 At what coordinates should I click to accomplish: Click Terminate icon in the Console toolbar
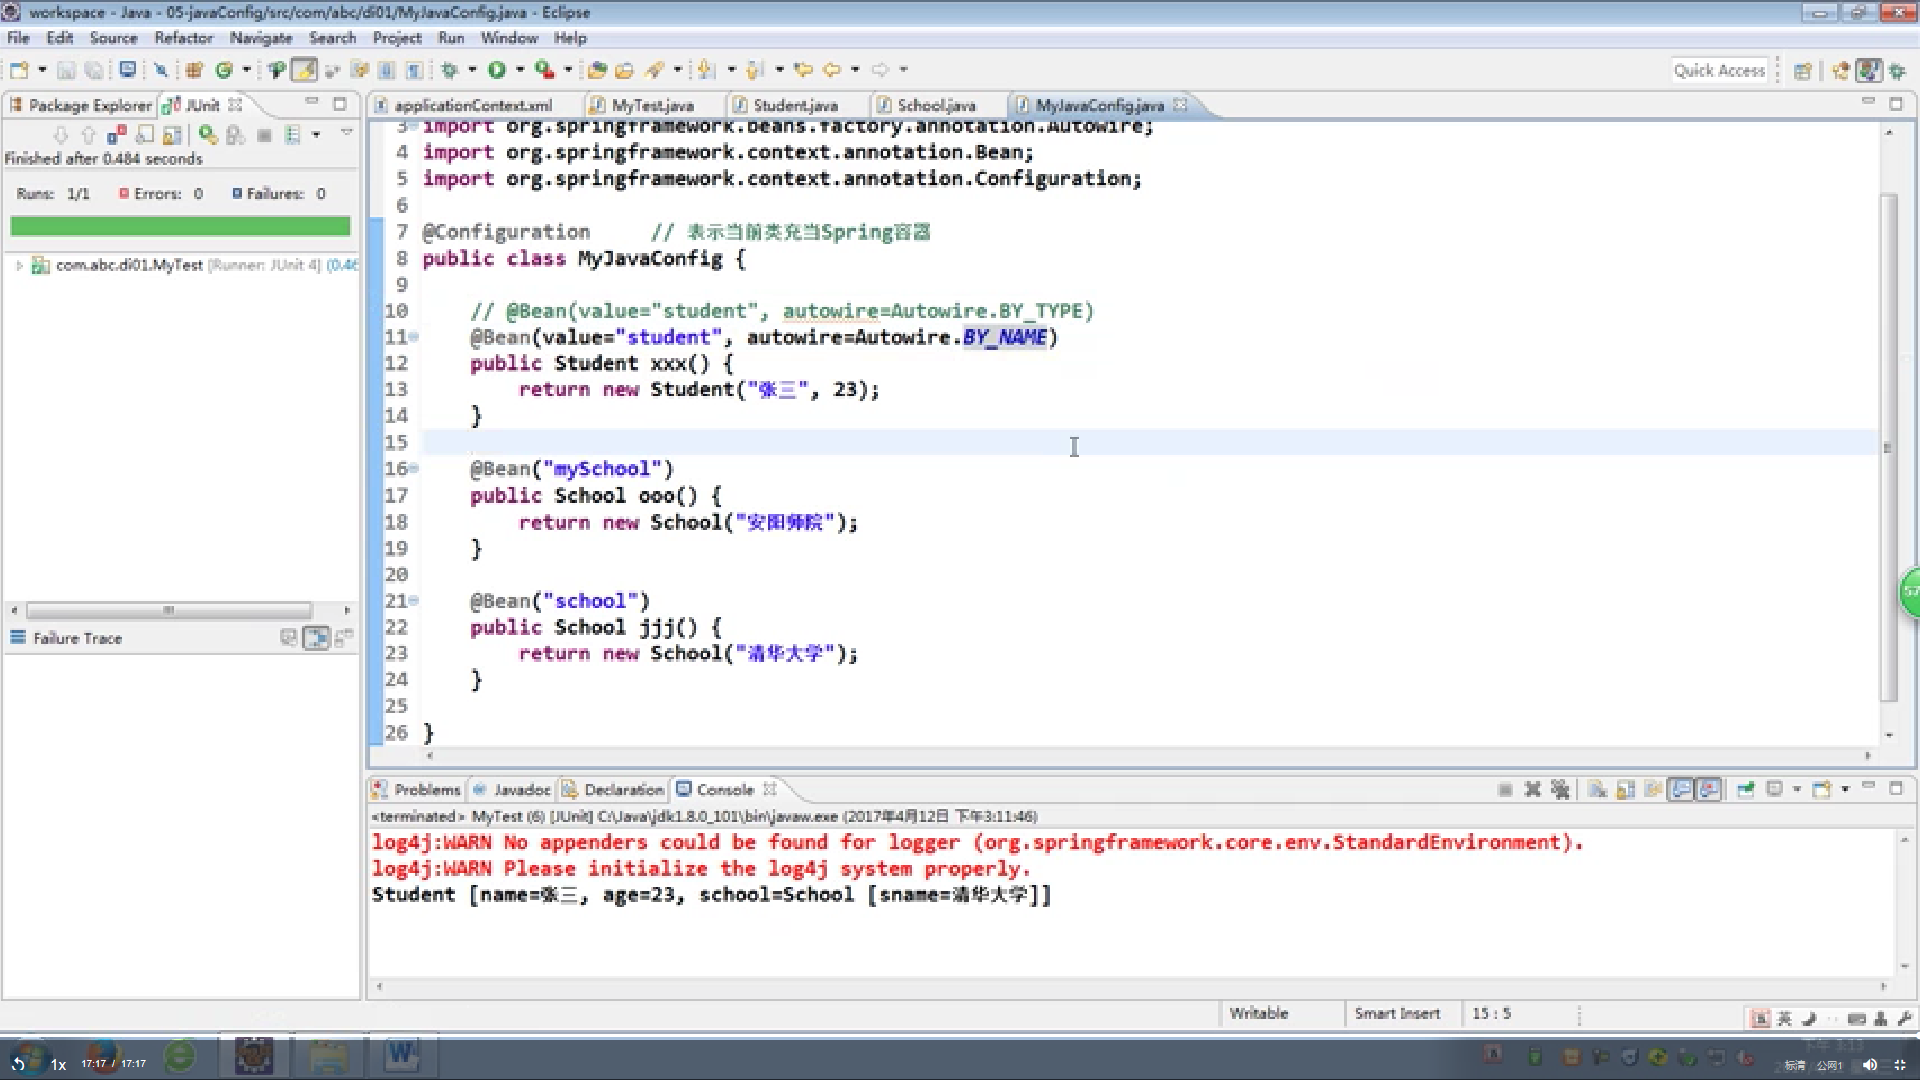tap(1505, 790)
